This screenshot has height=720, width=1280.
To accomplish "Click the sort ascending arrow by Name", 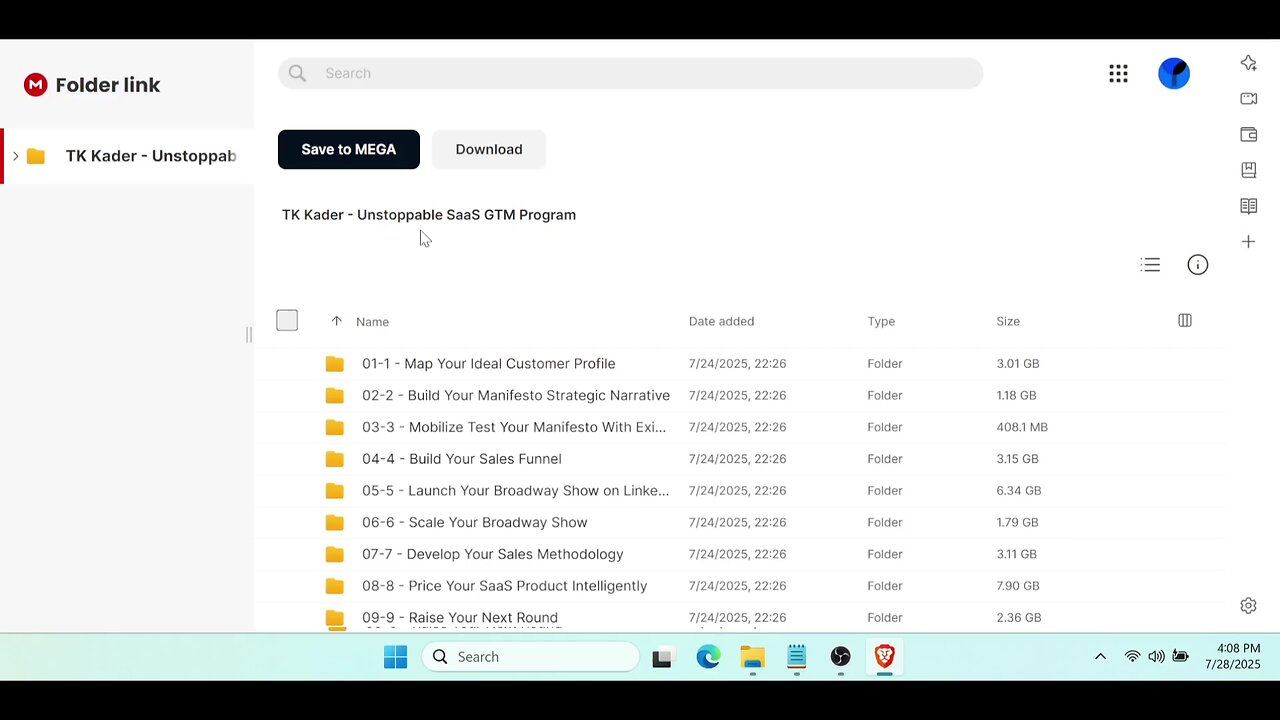I will [336, 321].
